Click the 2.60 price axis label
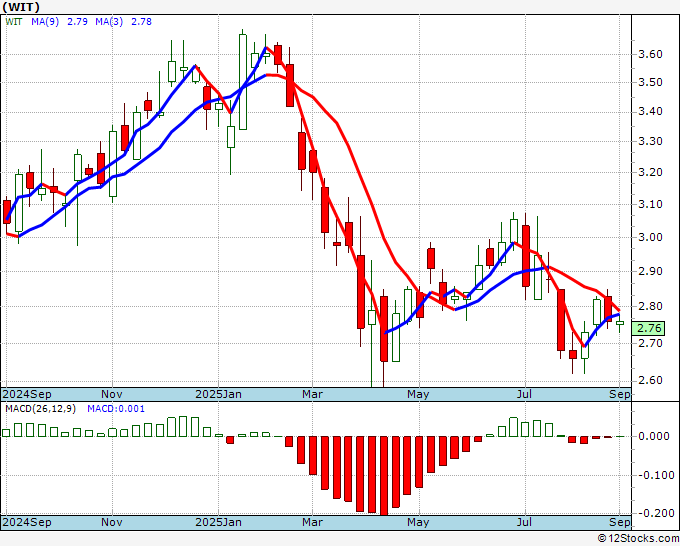Image resolution: width=680 pixels, height=546 pixels. tap(650, 380)
